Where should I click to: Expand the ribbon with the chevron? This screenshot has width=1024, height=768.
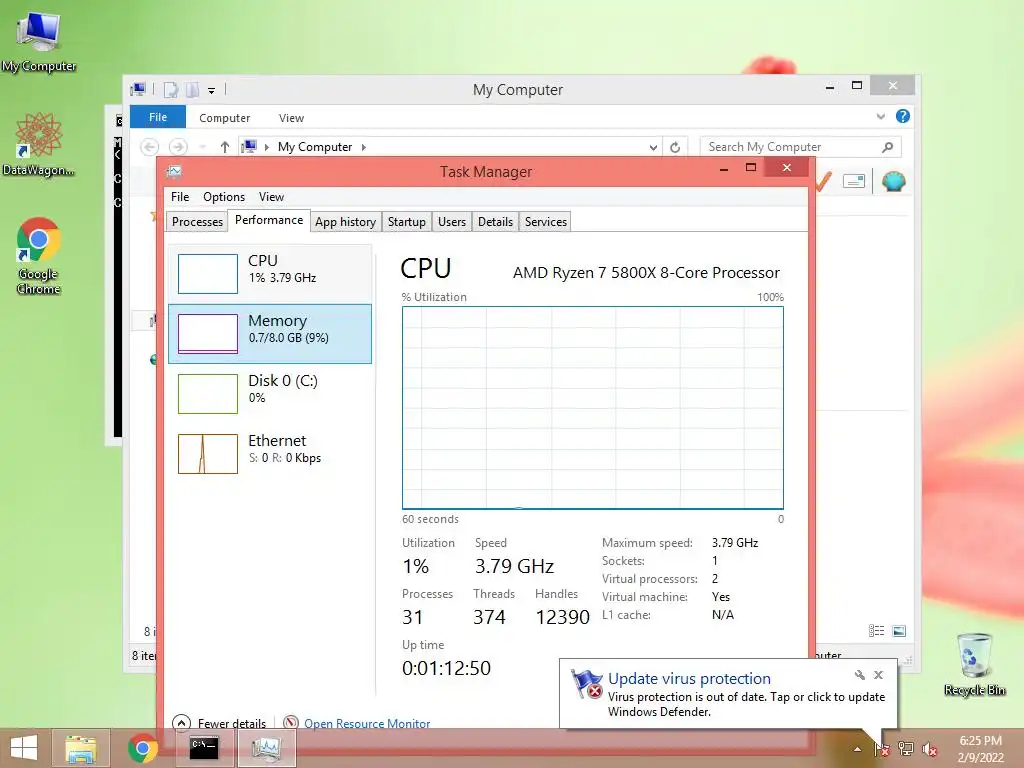[x=880, y=116]
